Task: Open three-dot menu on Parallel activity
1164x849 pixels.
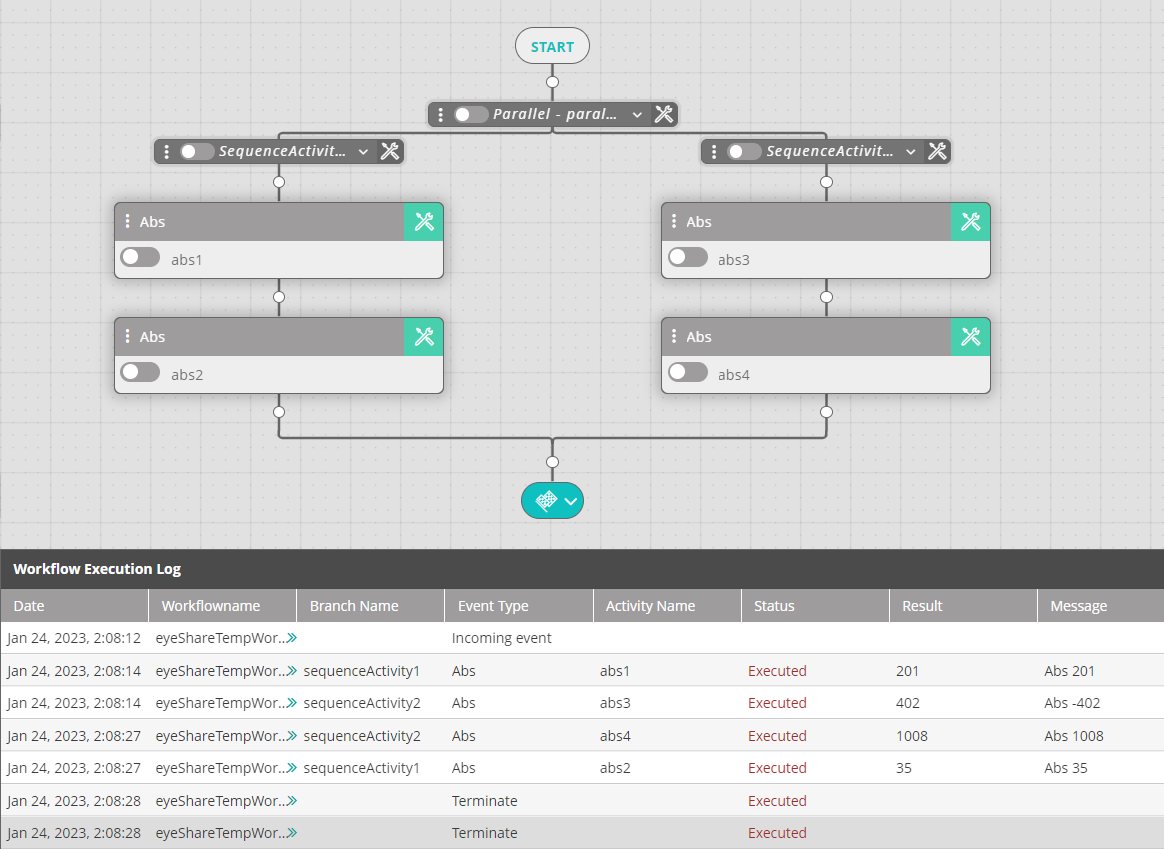Action: pos(440,114)
